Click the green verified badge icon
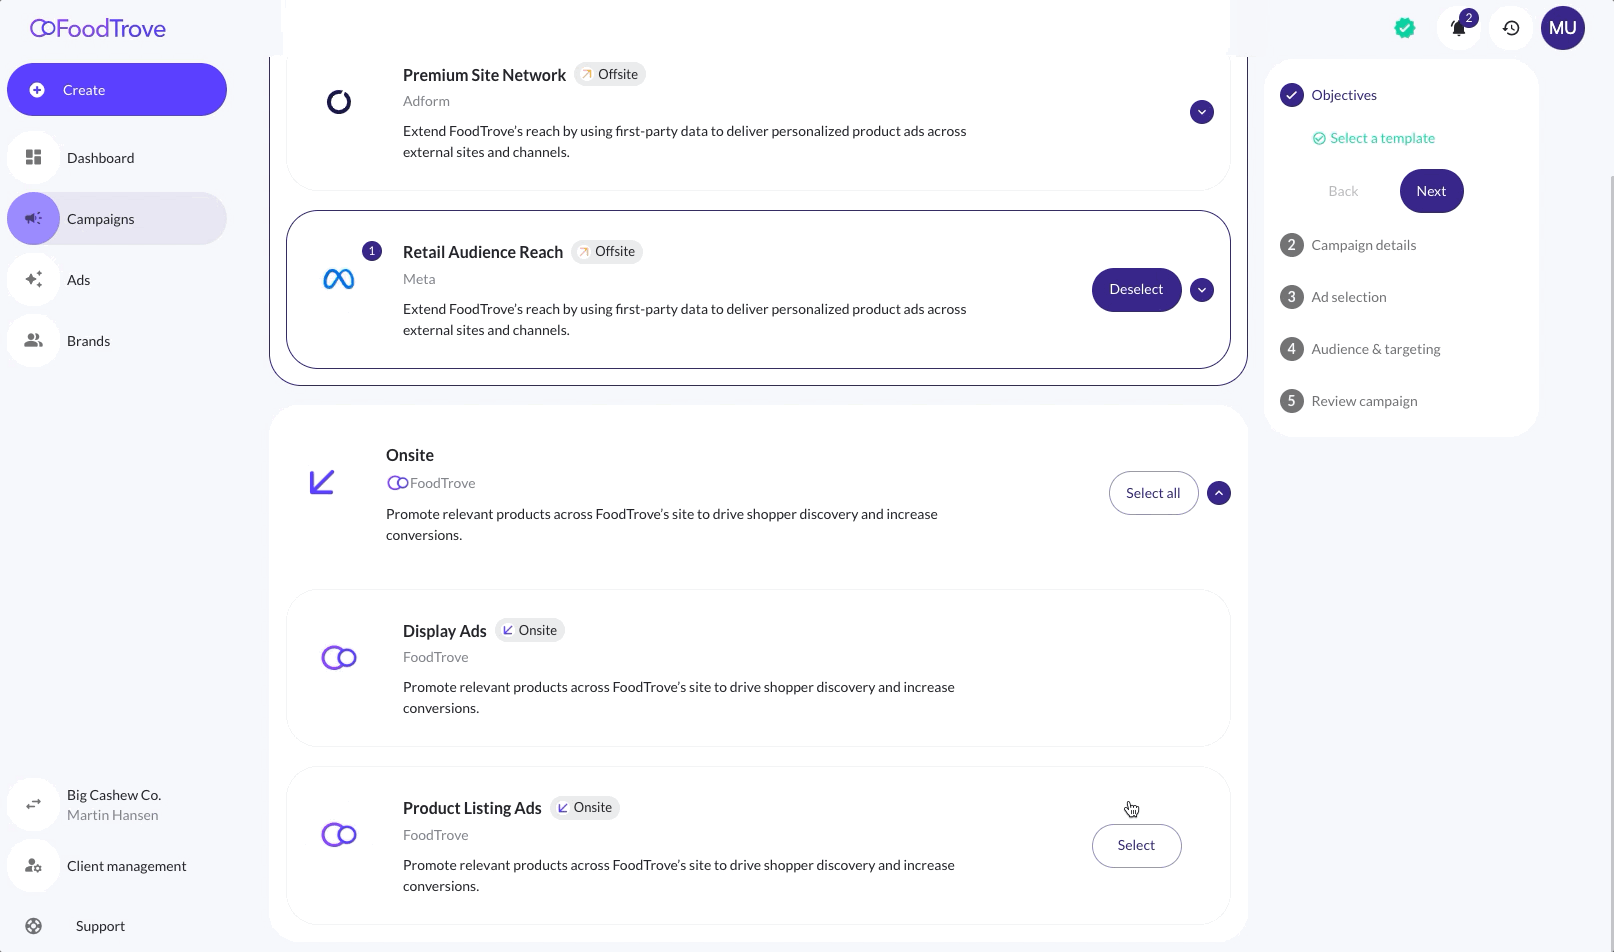 tap(1405, 28)
